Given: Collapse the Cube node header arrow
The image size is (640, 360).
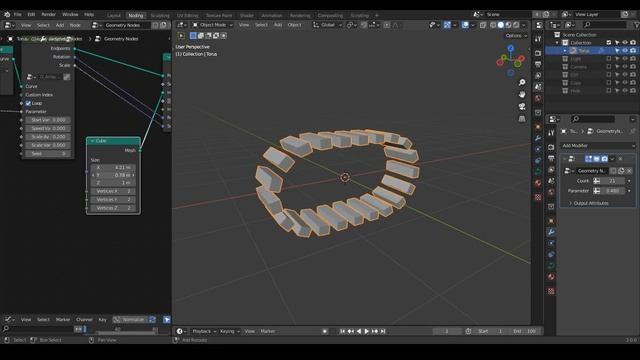Looking at the screenshot, I should pos(92,141).
